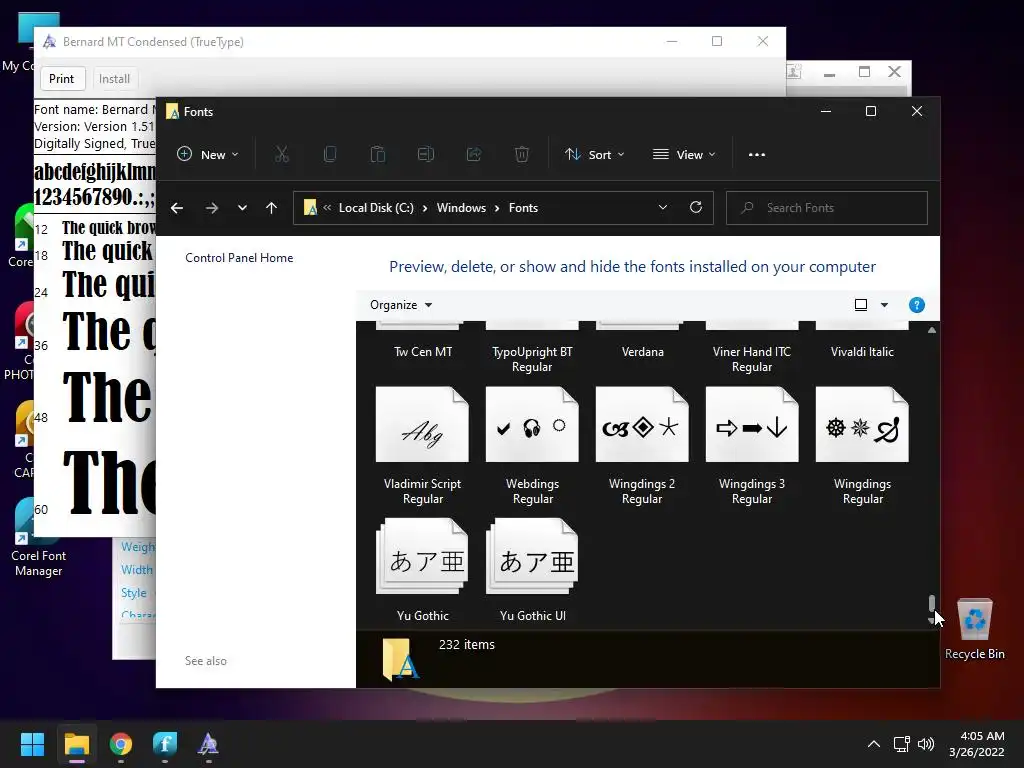Image resolution: width=1024 pixels, height=768 pixels.
Task: Click into the Search Fonts field
Action: pos(827,208)
